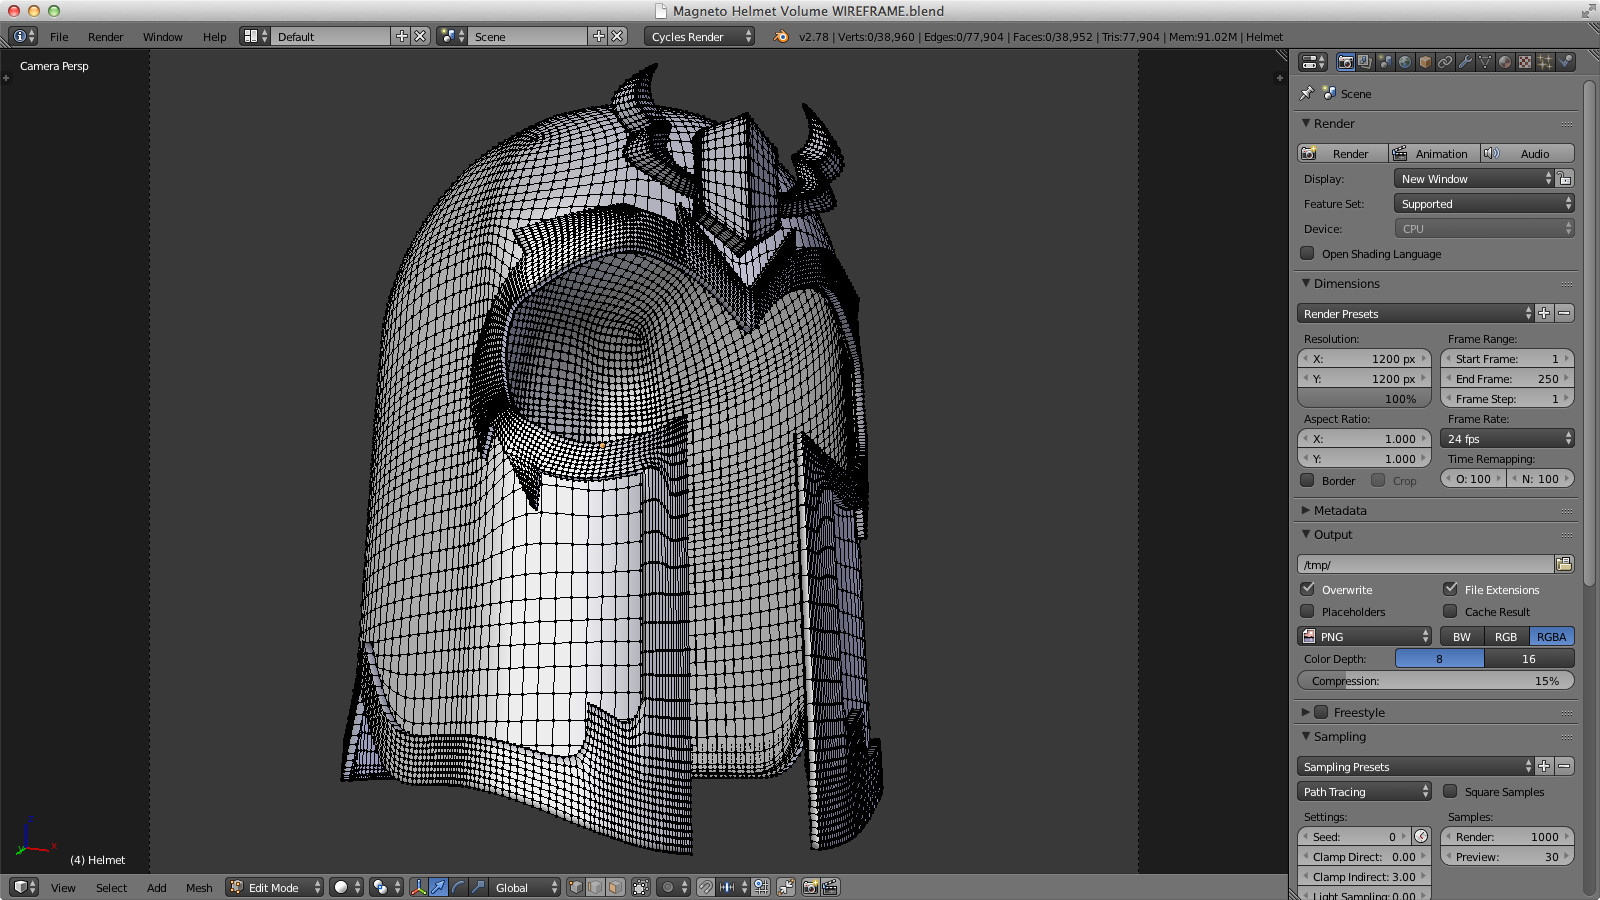
Task: Toggle the Overwrite checkbox
Action: click(x=1307, y=589)
